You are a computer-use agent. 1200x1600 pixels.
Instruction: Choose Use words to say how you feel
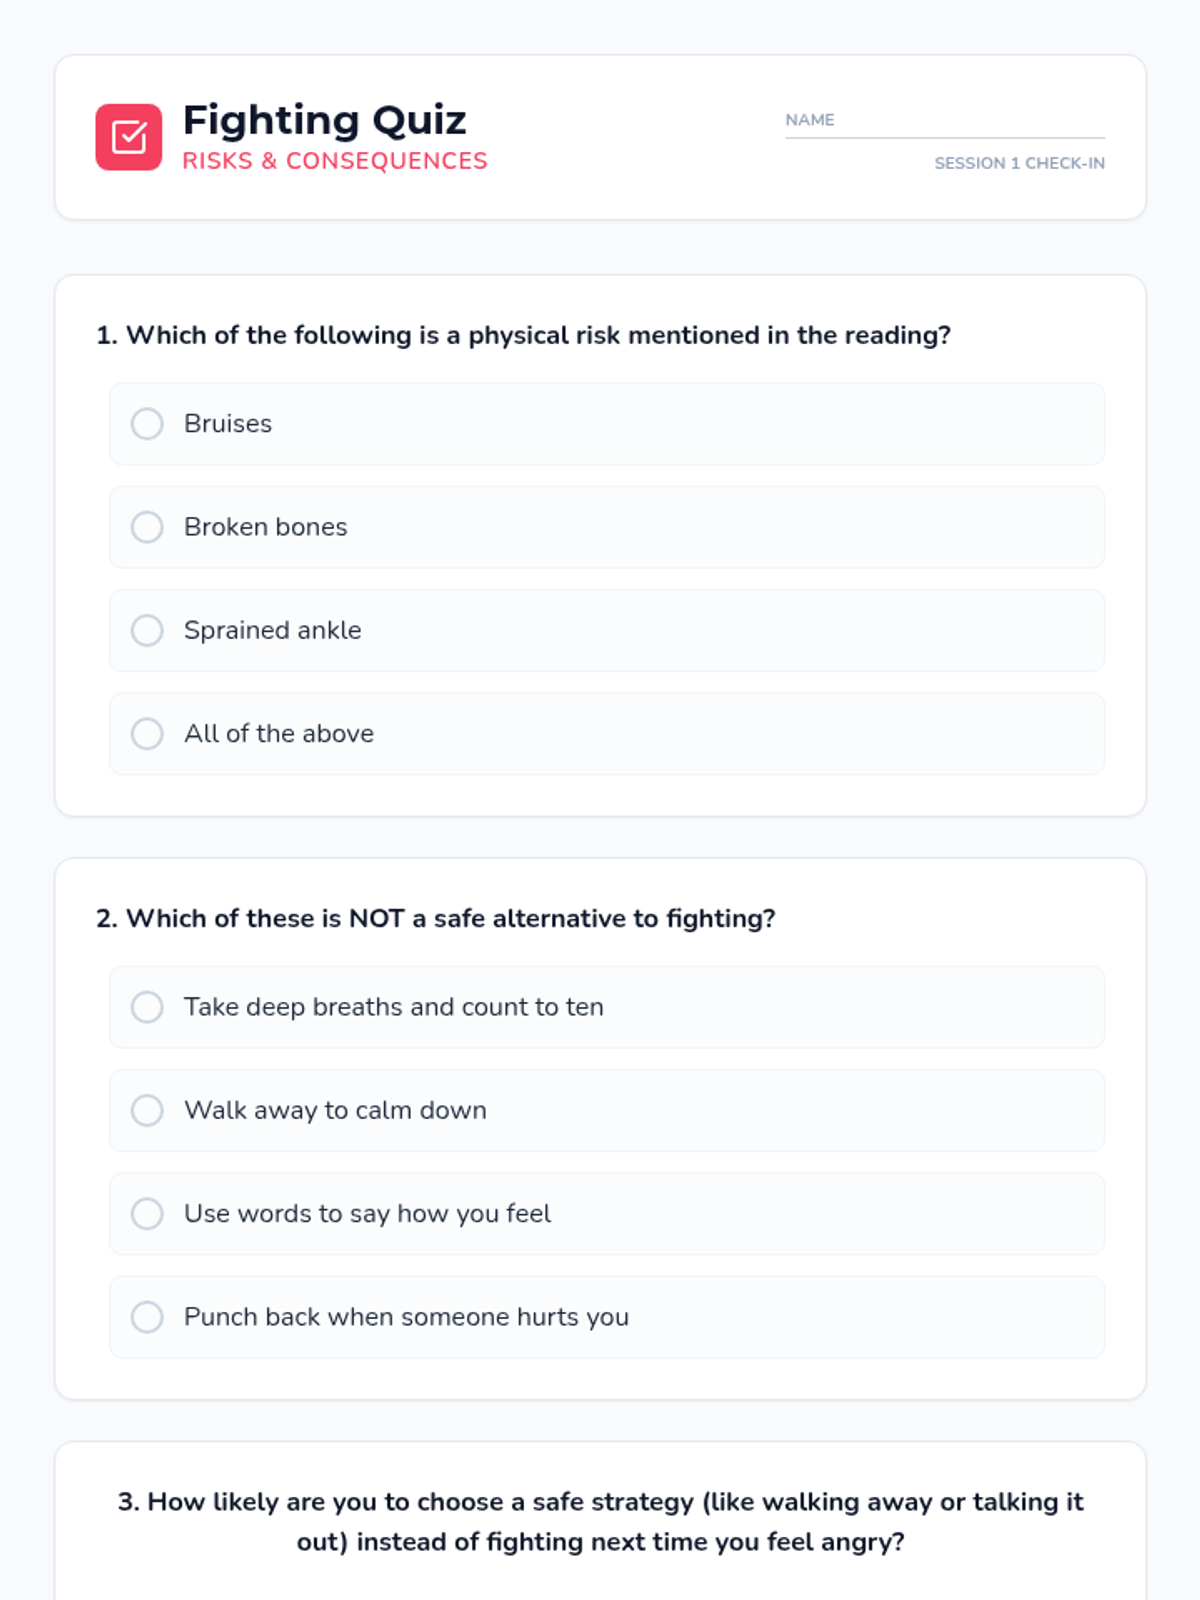(147, 1214)
